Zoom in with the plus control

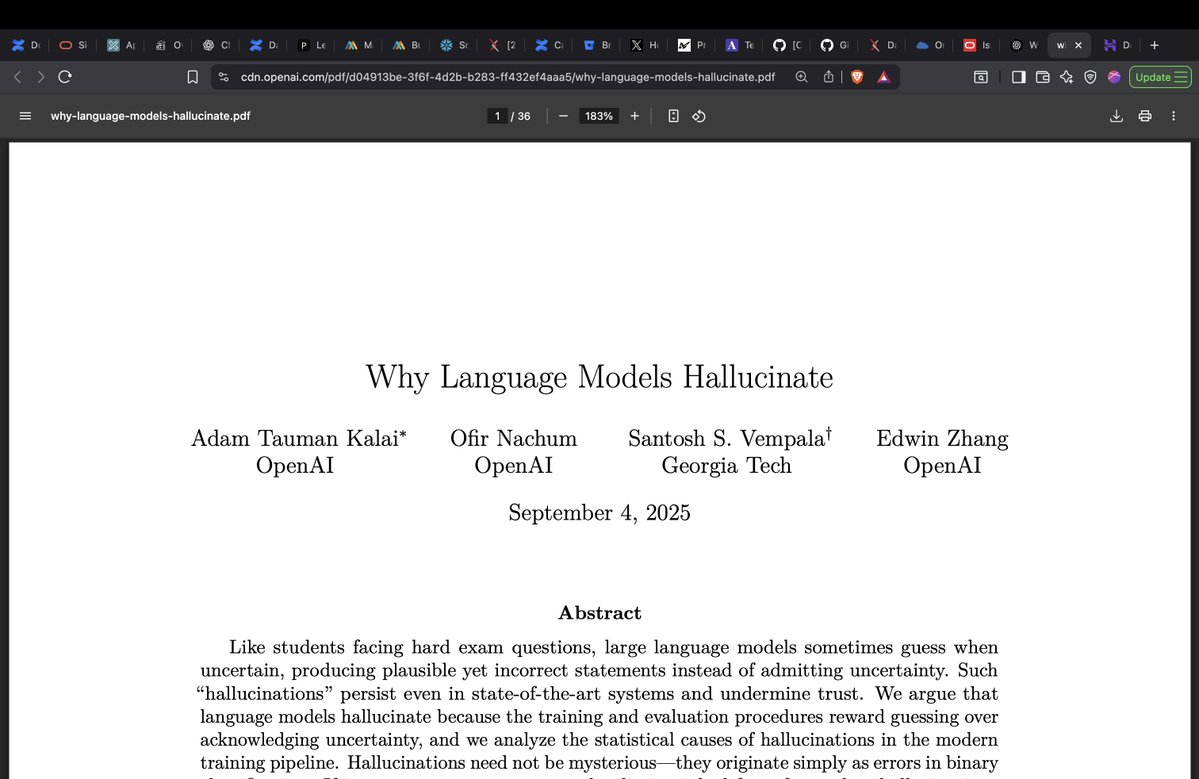634,115
